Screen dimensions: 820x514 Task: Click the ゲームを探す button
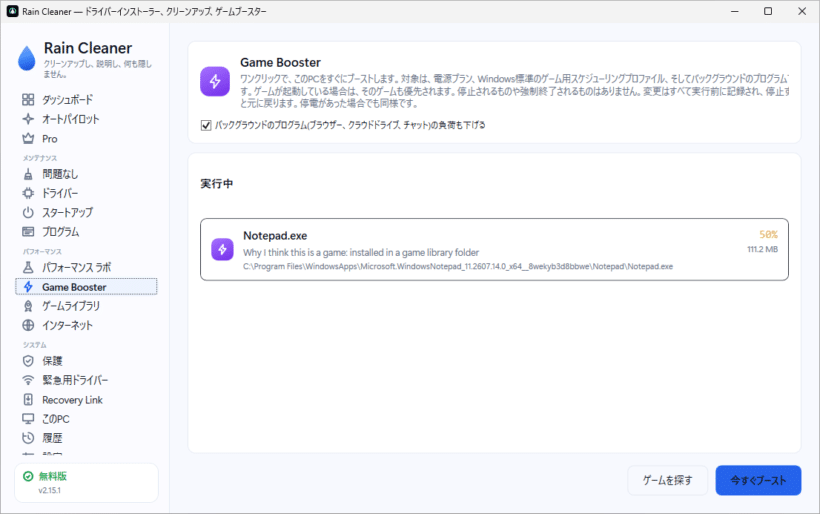click(667, 480)
